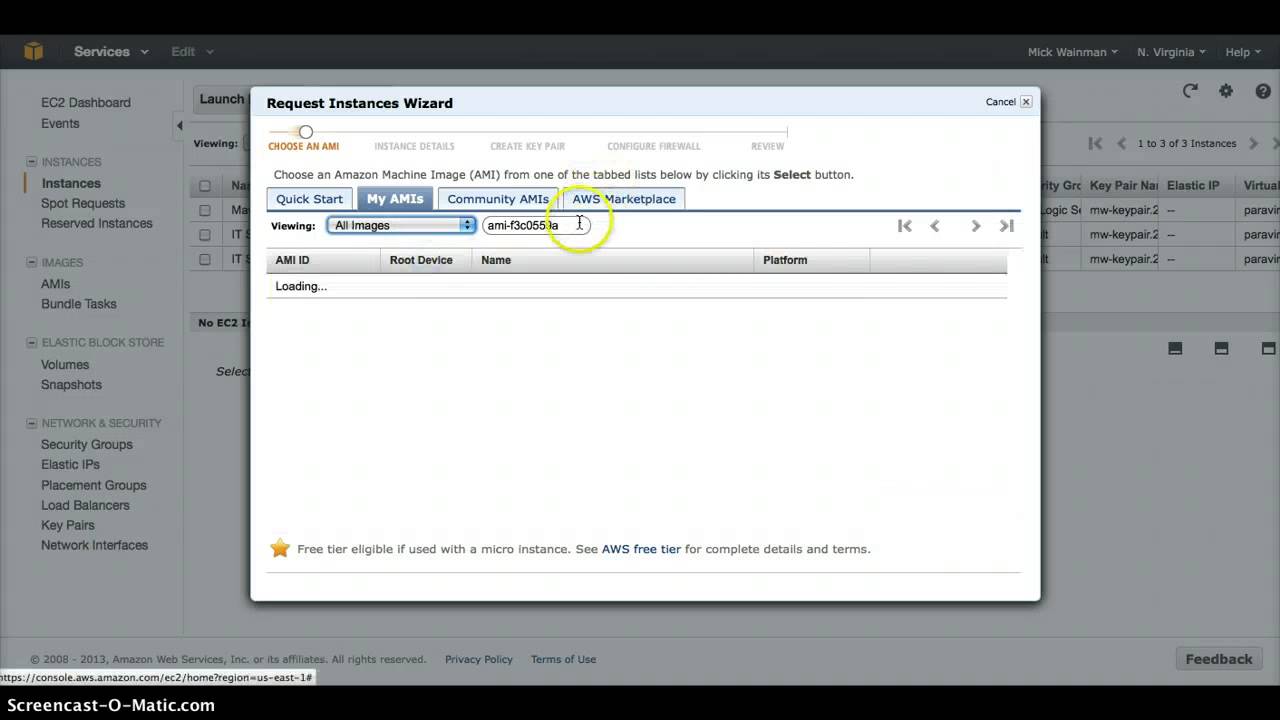This screenshot has width=1280, height=720.
Task: Open the All Images viewing dropdown
Action: pyautogui.click(x=401, y=225)
